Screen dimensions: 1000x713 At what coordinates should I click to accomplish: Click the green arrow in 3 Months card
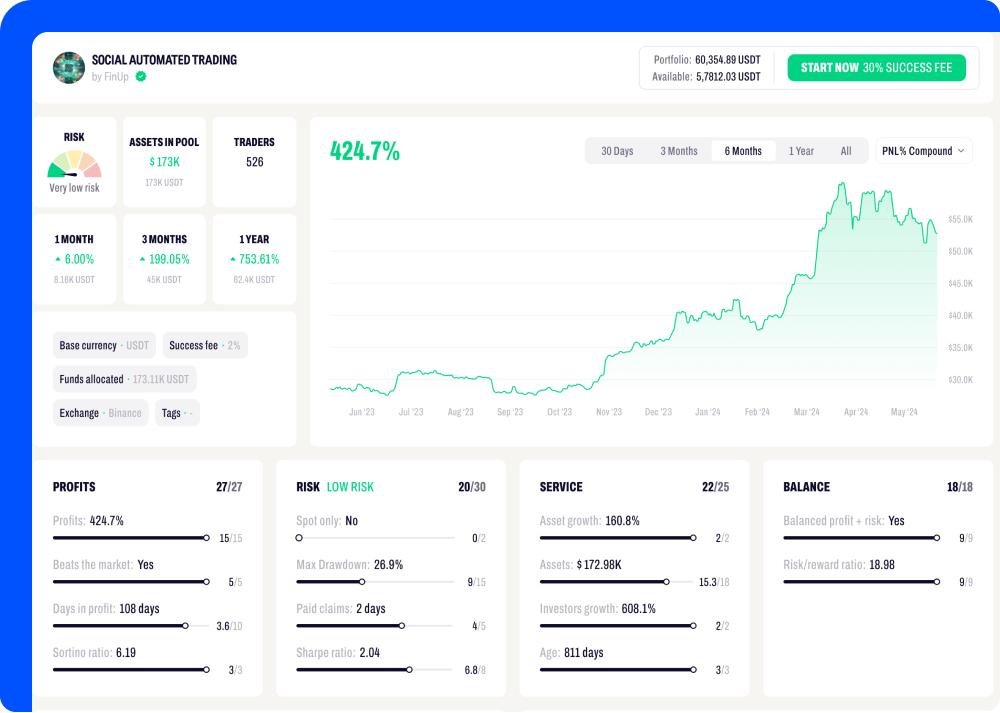[x=143, y=260]
